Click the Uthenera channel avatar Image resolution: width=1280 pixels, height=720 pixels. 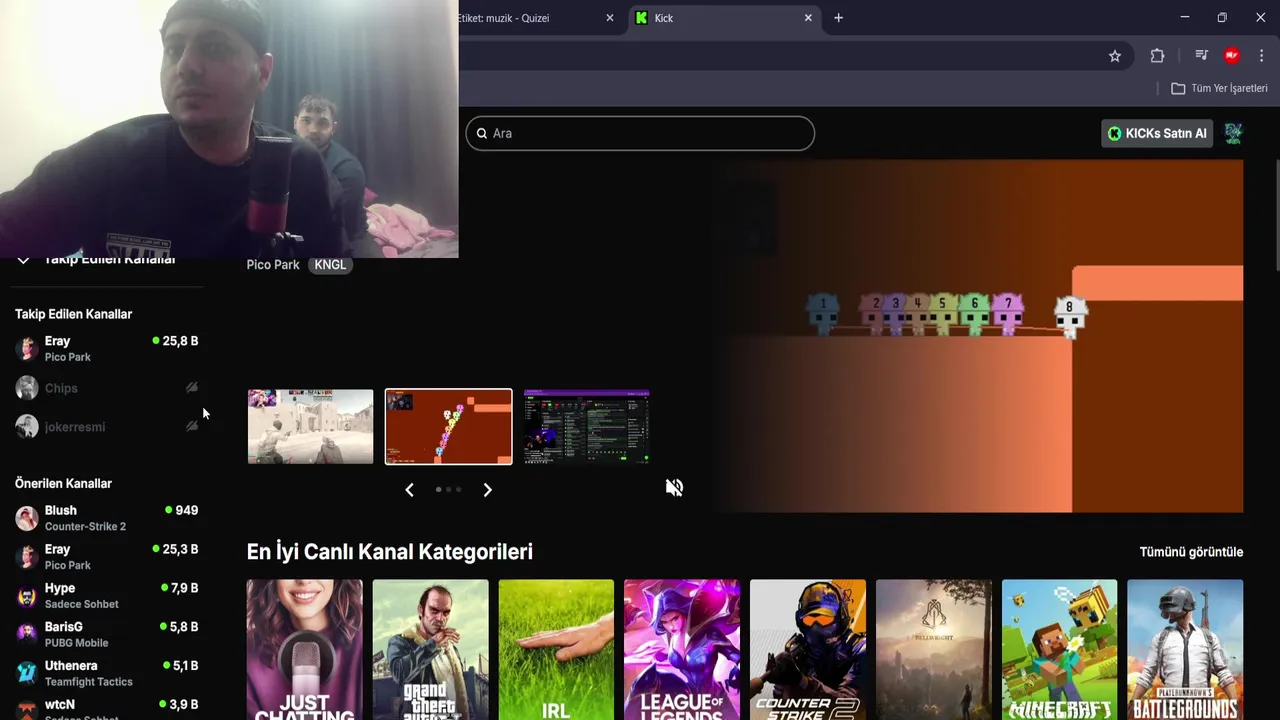27,673
